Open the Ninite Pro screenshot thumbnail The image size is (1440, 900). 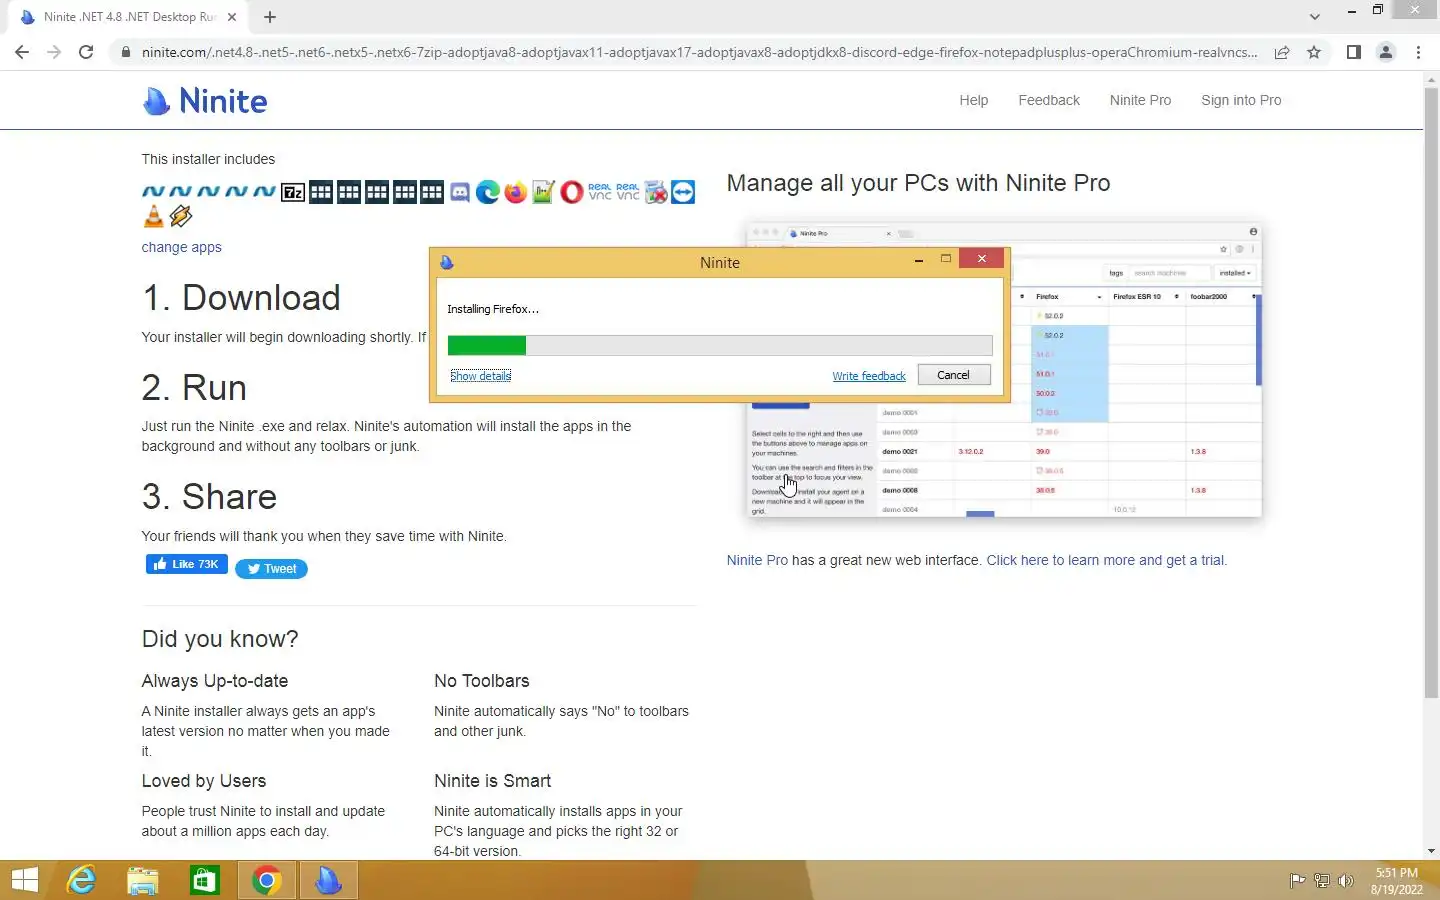(x=1004, y=370)
